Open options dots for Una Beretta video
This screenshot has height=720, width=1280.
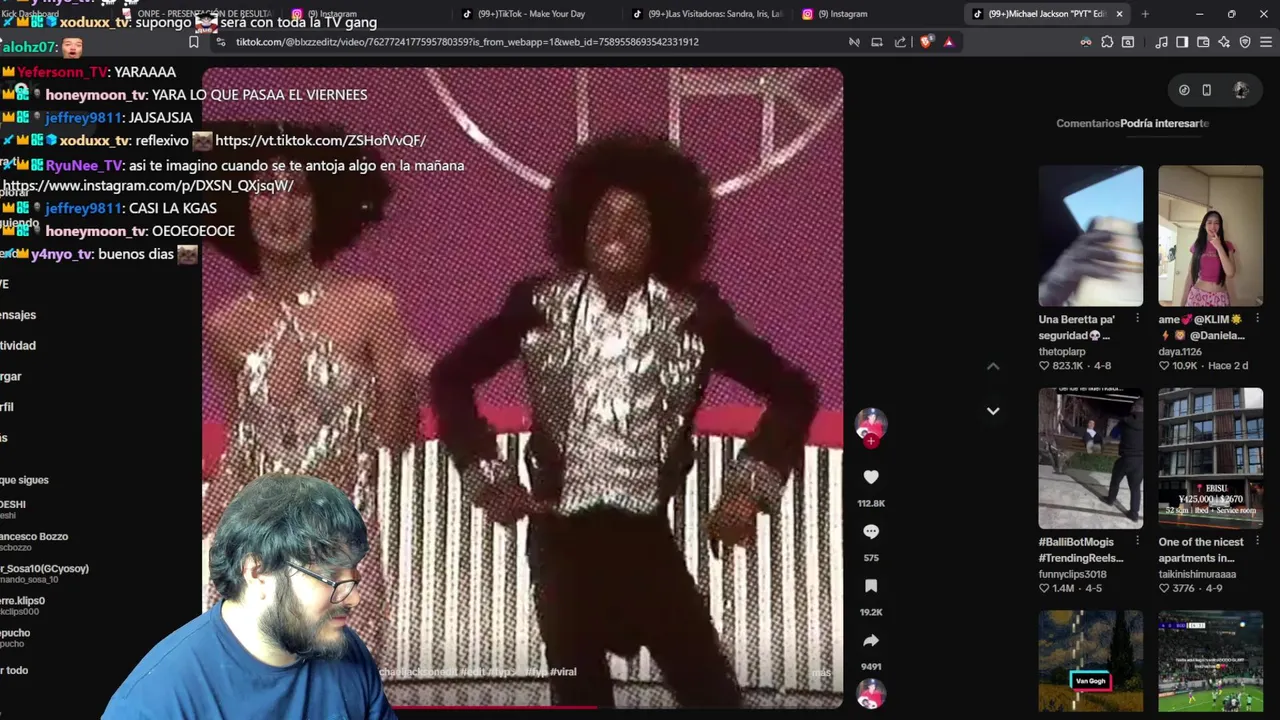[1137, 319]
